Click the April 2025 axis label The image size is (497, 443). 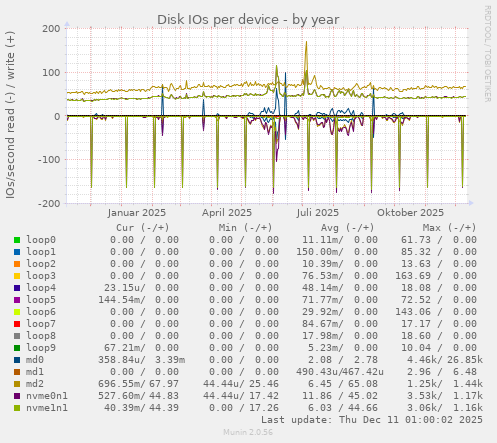[227, 213]
